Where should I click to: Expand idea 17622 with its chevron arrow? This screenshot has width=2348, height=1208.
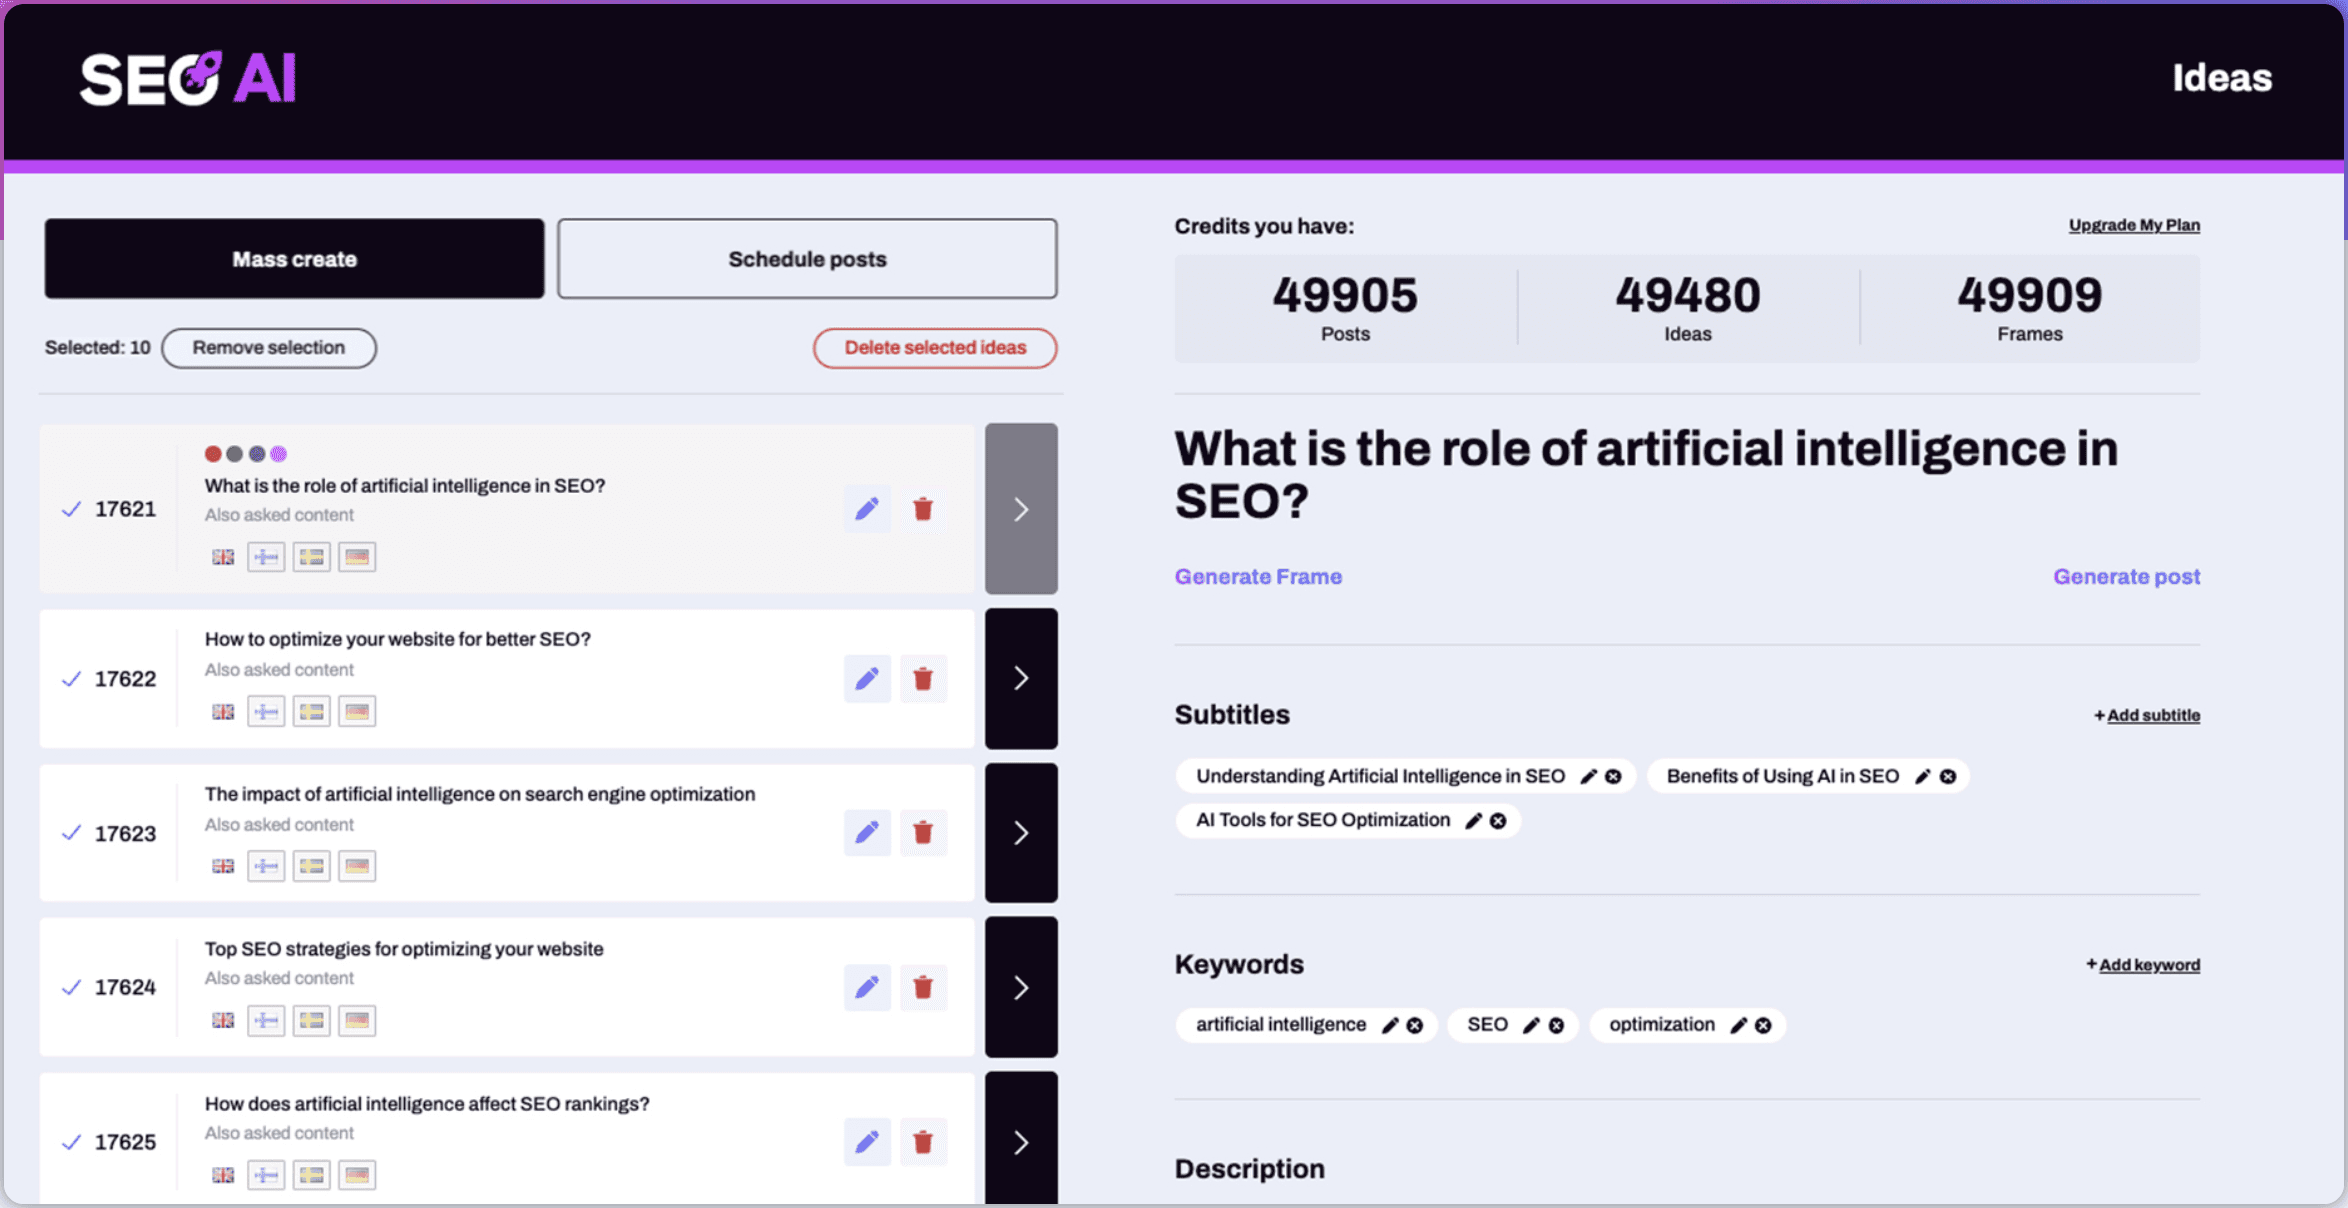tap(1021, 679)
